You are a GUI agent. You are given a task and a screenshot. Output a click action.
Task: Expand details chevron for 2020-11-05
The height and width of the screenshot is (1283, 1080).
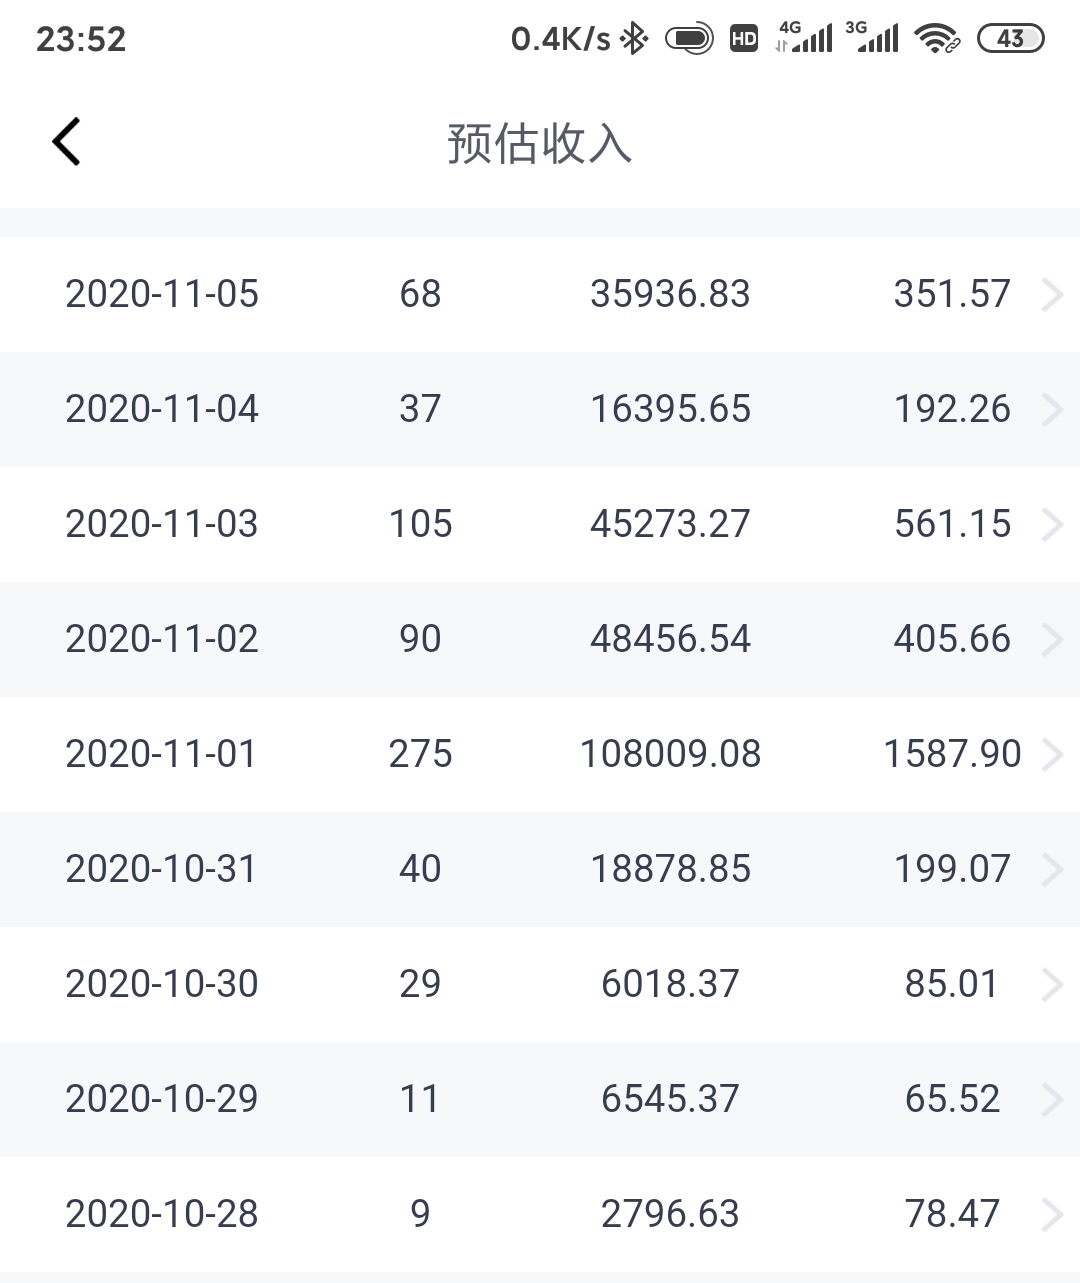(1051, 295)
